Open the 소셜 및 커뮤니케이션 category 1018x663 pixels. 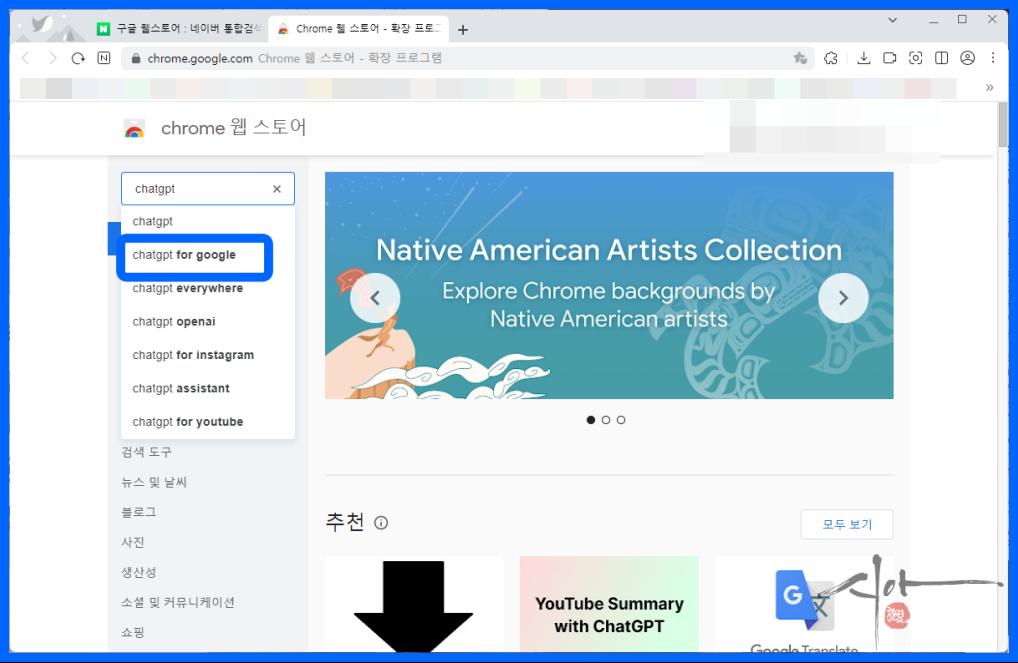[x=178, y=602]
